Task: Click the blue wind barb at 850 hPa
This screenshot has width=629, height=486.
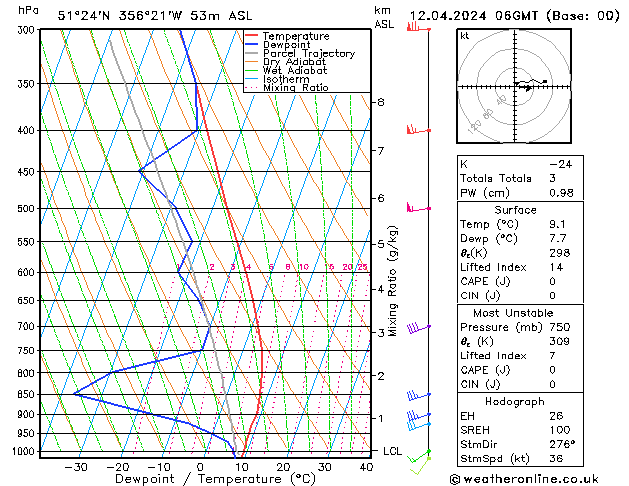Action: tap(418, 395)
